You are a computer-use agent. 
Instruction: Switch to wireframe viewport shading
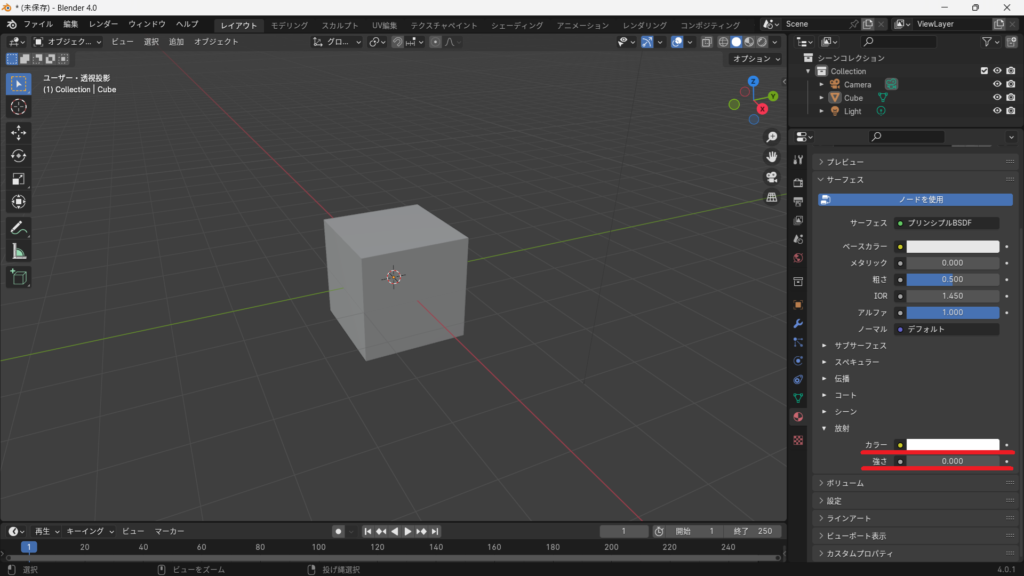click(x=723, y=42)
